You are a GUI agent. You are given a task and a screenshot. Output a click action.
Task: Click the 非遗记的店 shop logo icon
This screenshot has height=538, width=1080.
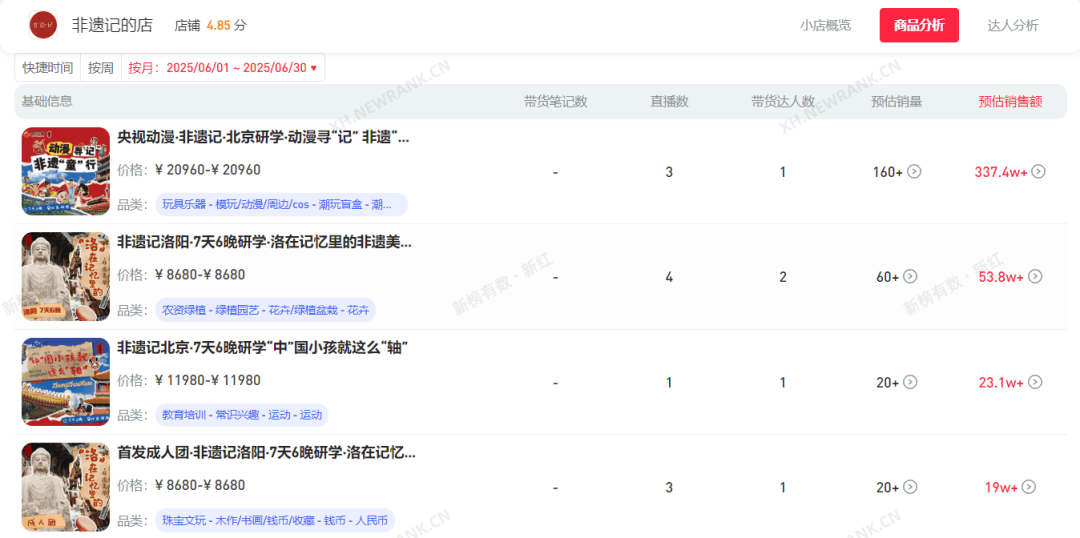coord(43,25)
